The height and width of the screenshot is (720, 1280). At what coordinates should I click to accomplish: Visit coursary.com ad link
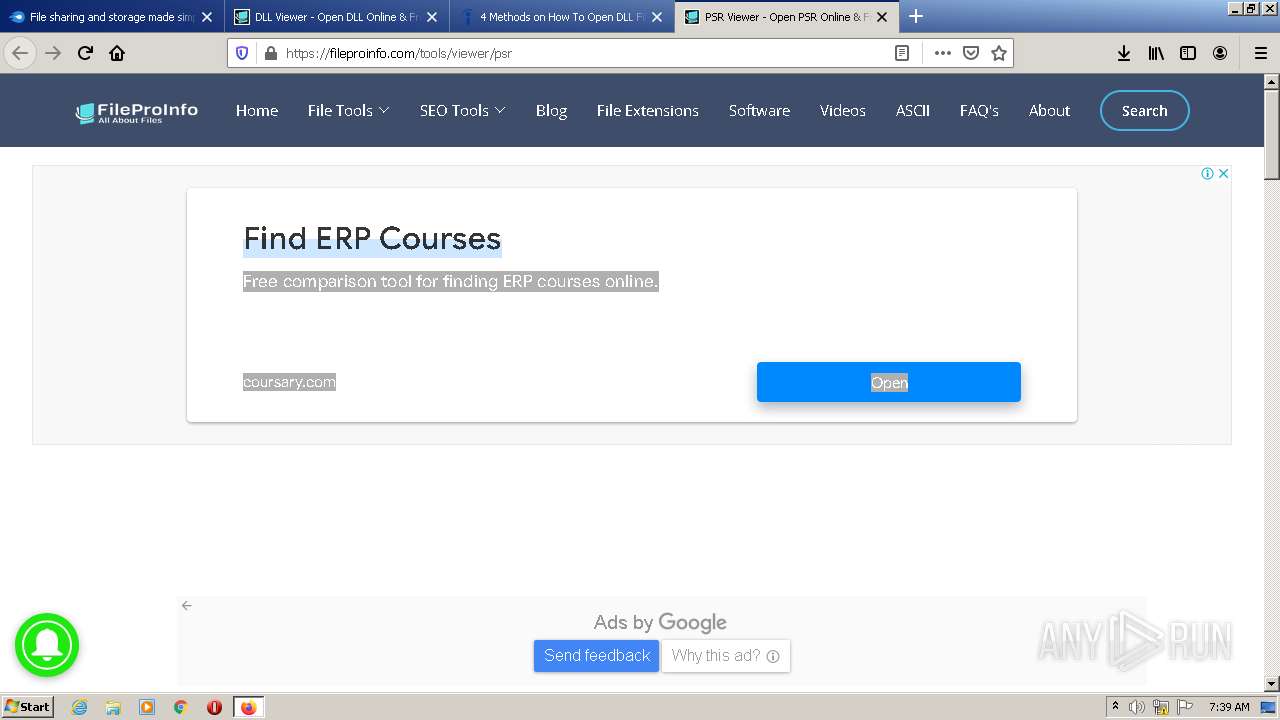(x=289, y=382)
